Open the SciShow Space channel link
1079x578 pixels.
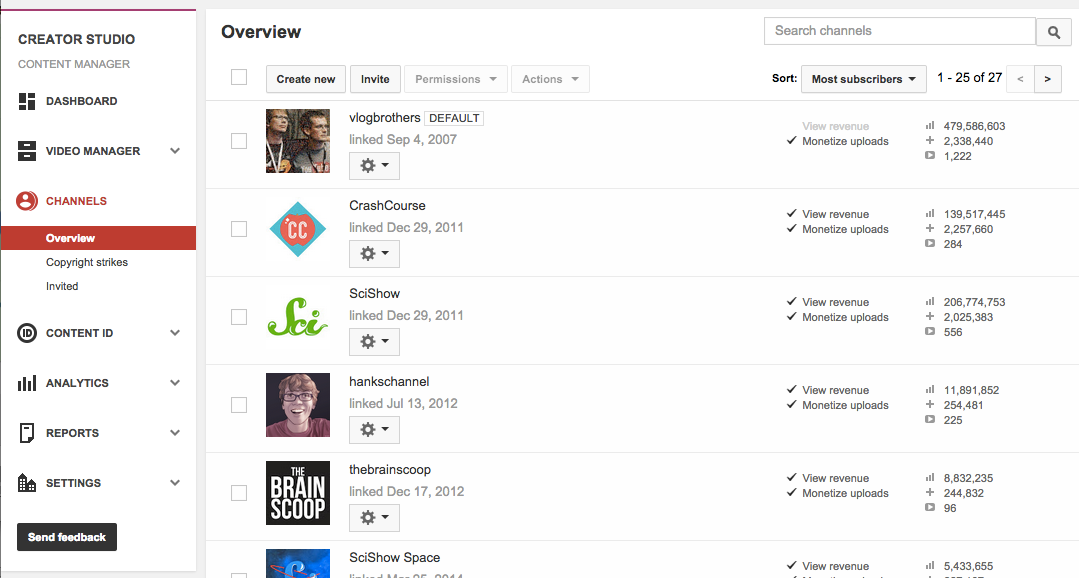tap(394, 558)
